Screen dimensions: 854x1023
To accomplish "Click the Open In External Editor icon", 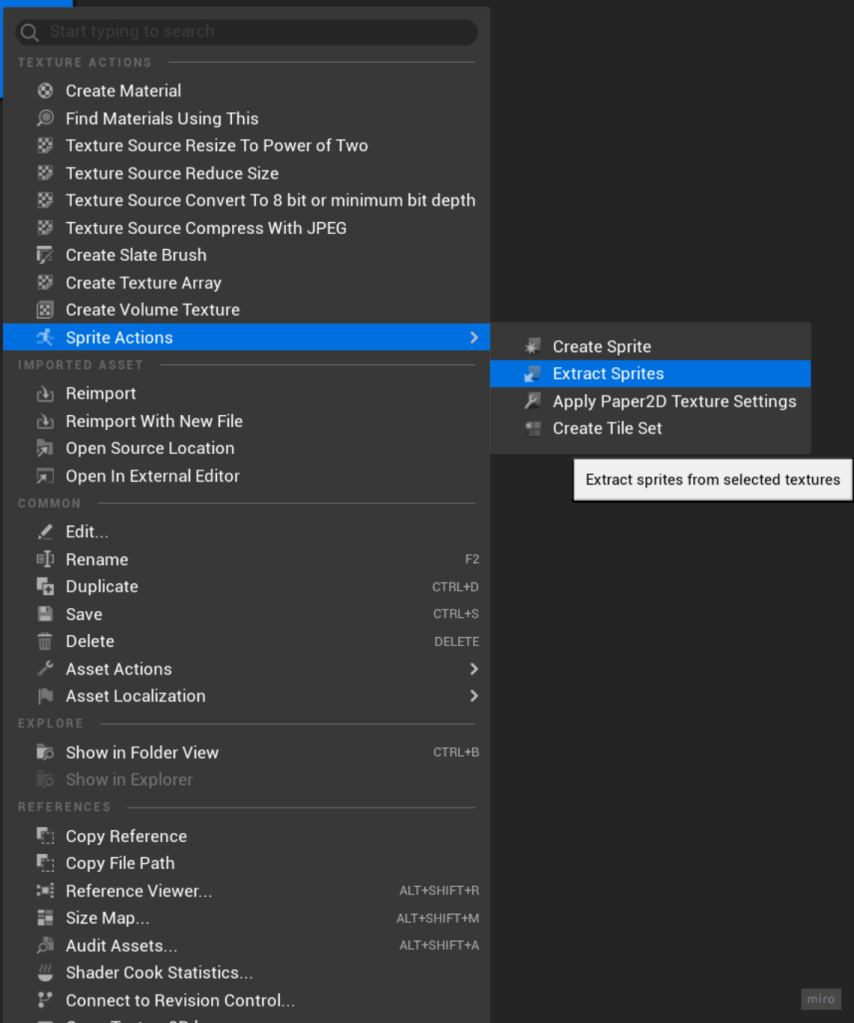I will pos(45,476).
